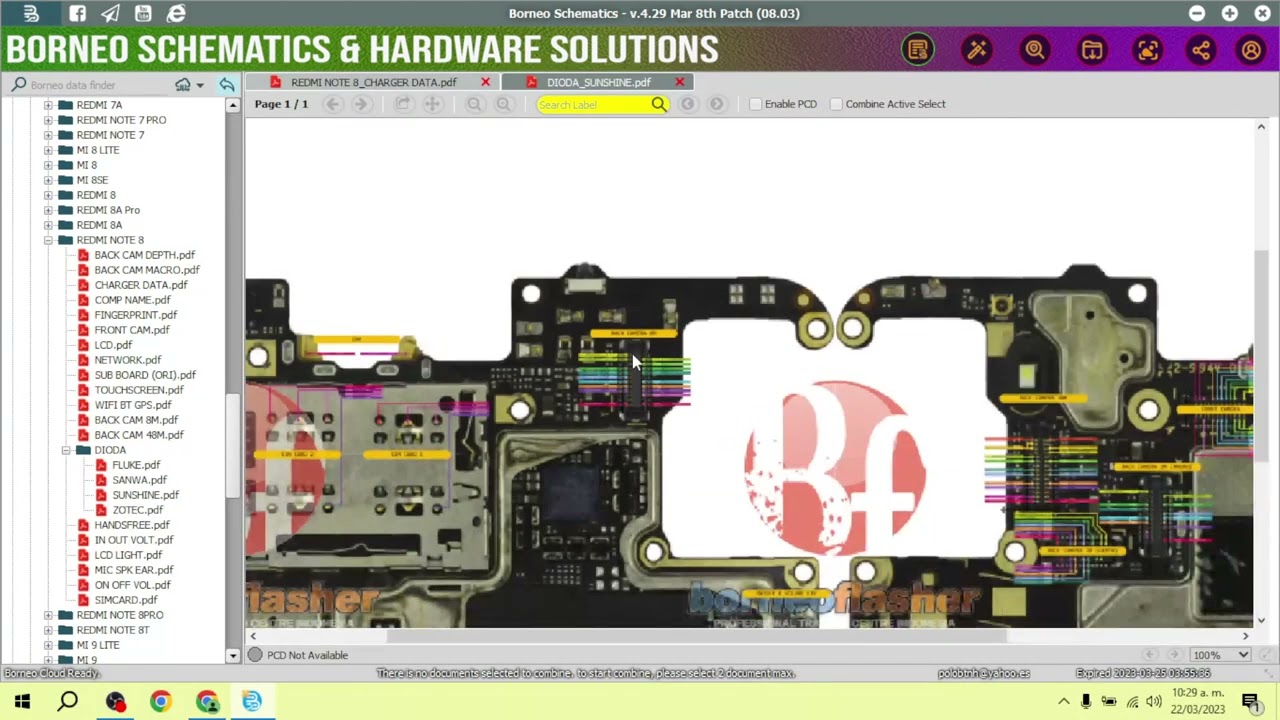Switch to REDMI NOTE 8_CHARGER DATA.pdf tab
This screenshot has width=1280, height=720.
(373, 82)
